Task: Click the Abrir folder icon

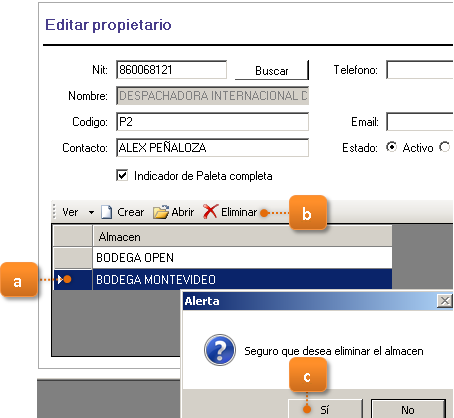Action: [x=161, y=212]
